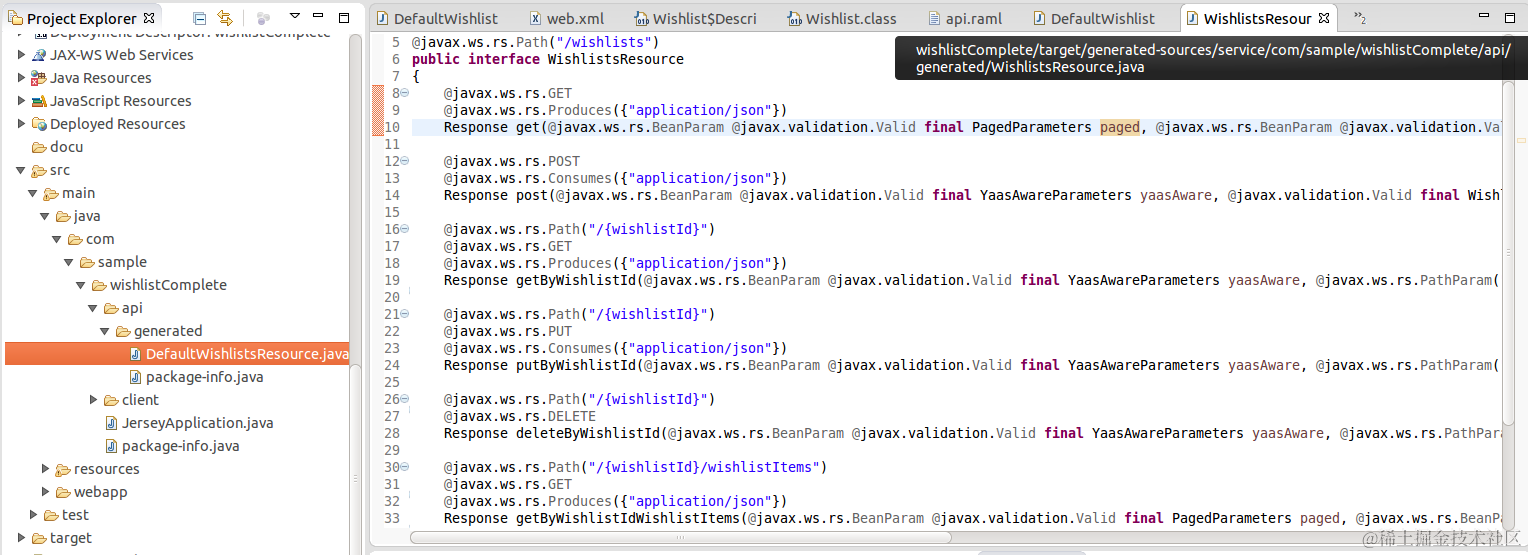Maximize the editor area
Viewport: 1528px width, 555px height.
point(1508,17)
